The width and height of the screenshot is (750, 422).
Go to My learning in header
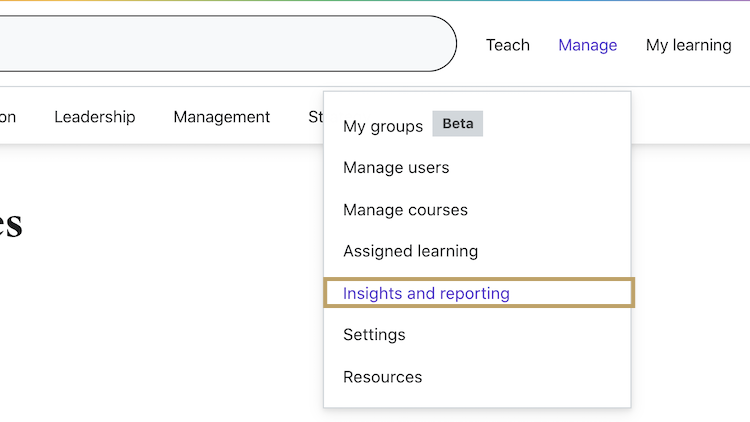[688, 45]
